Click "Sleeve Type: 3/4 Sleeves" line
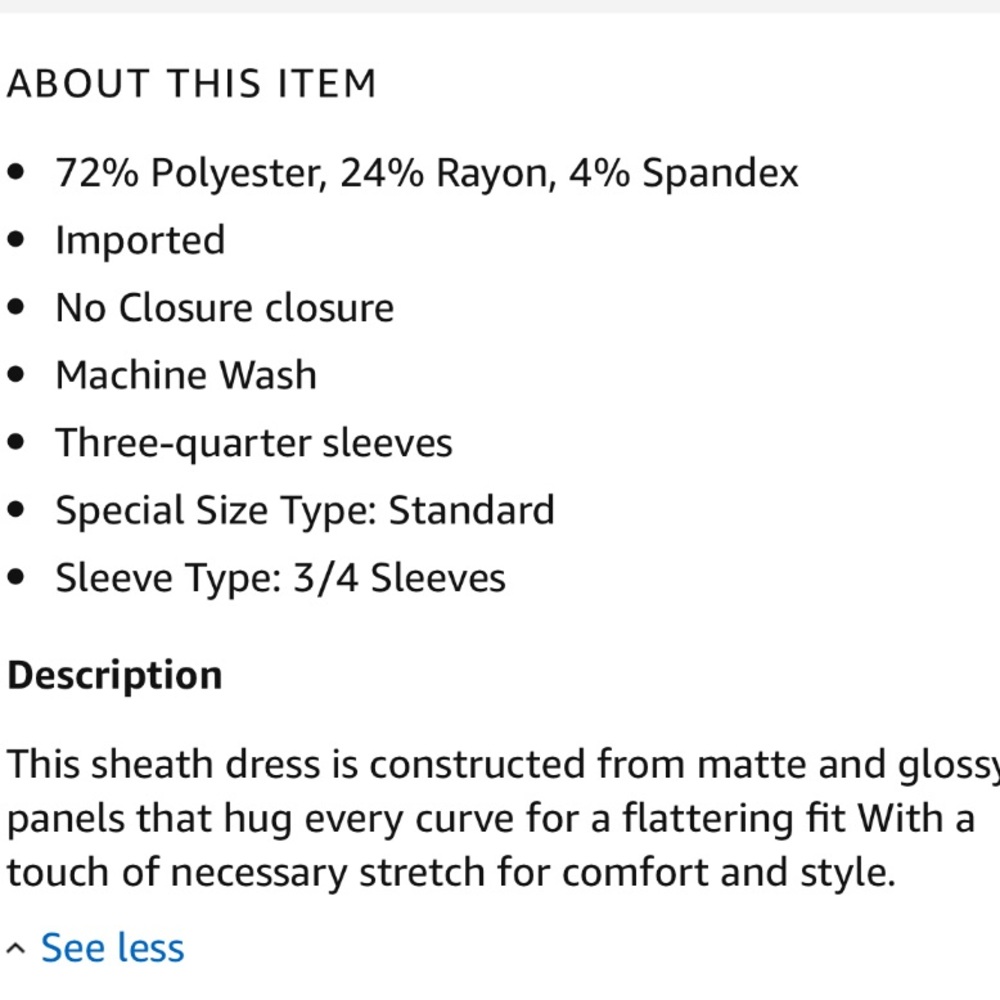 (280, 578)
